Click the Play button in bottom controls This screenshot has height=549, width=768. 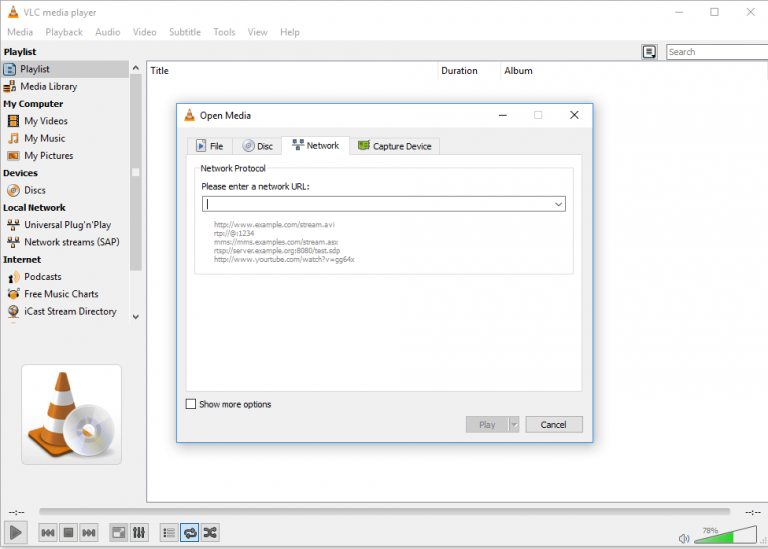(x=16, y=533)
